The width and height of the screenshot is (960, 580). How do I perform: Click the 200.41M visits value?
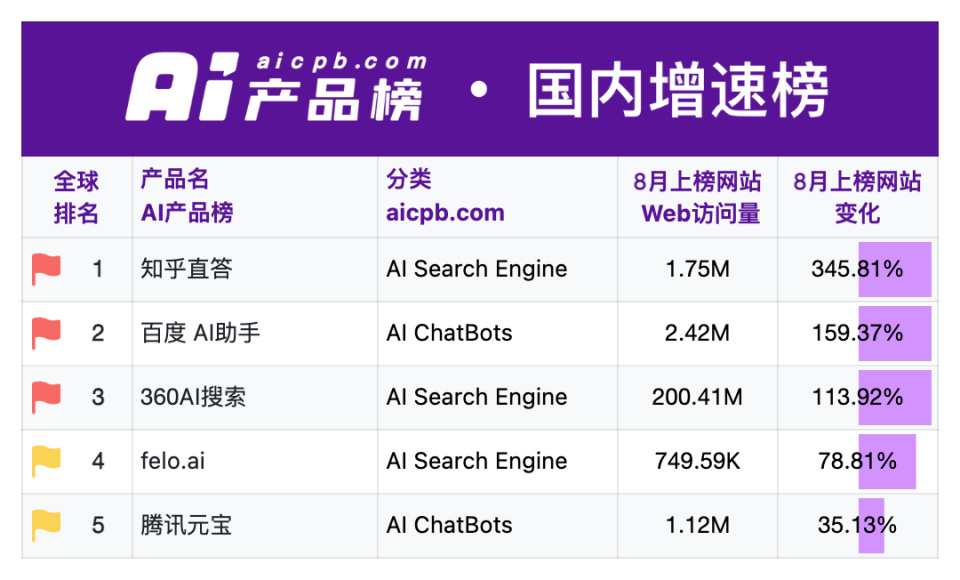click(697, 397)
